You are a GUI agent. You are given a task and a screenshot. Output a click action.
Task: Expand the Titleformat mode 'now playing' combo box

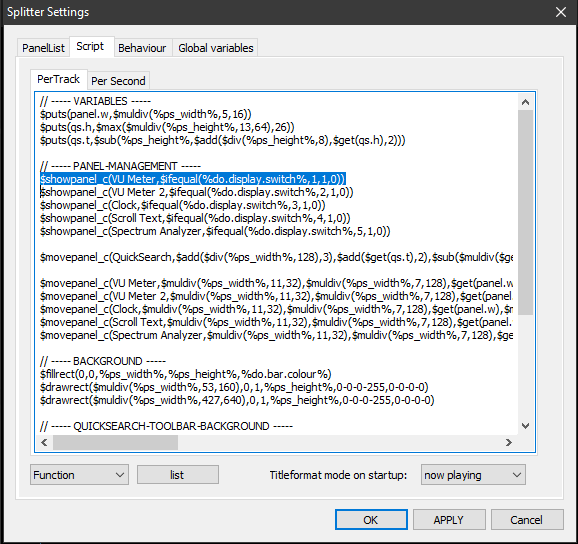(x=473, y=475)
